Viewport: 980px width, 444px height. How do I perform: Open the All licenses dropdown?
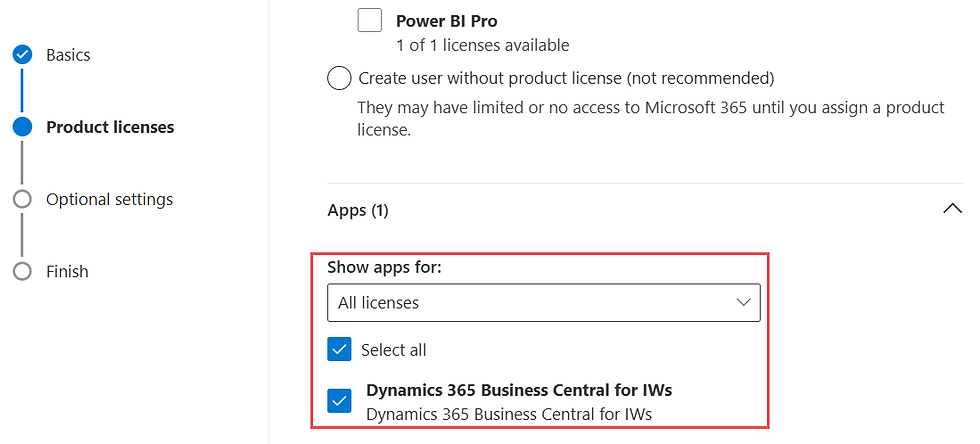544,303
